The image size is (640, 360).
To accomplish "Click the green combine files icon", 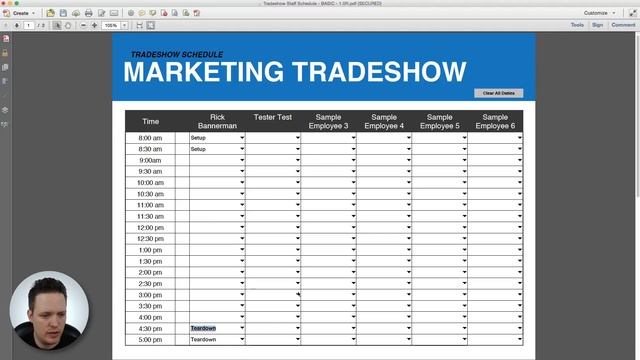I will [186, 13].
